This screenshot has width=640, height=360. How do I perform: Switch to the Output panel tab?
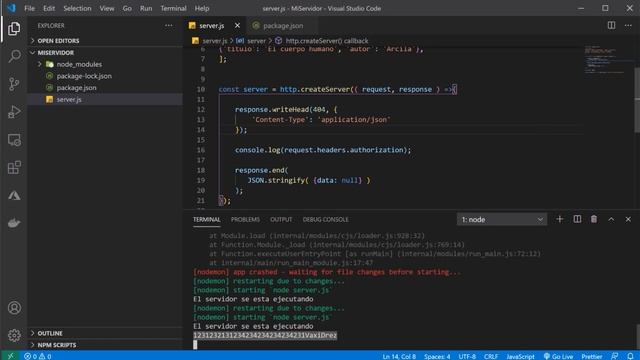point(281,219)
